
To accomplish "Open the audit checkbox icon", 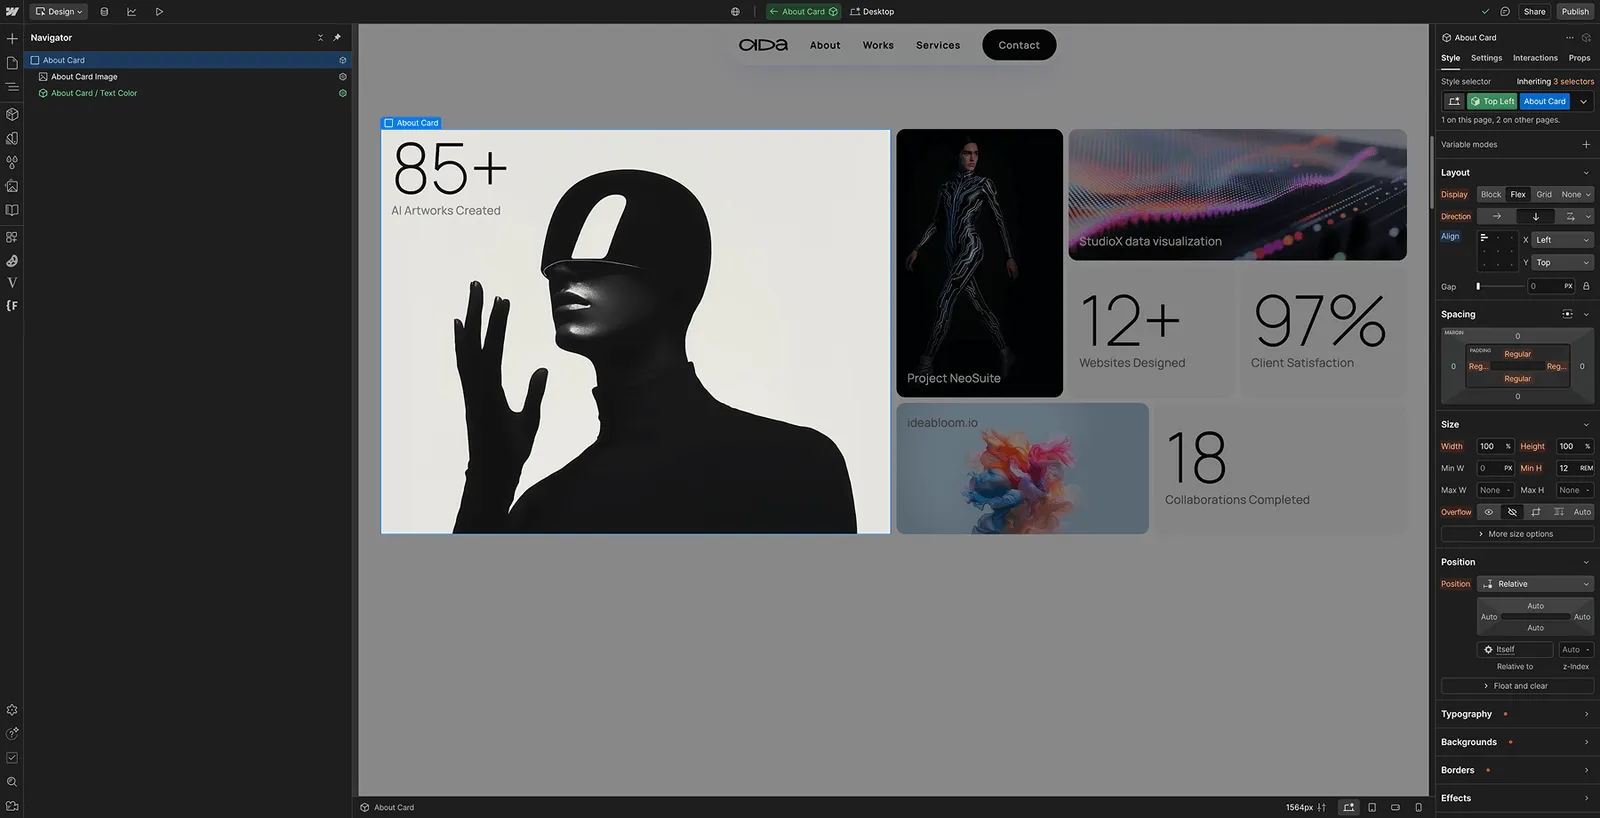I will click(12, 758).
